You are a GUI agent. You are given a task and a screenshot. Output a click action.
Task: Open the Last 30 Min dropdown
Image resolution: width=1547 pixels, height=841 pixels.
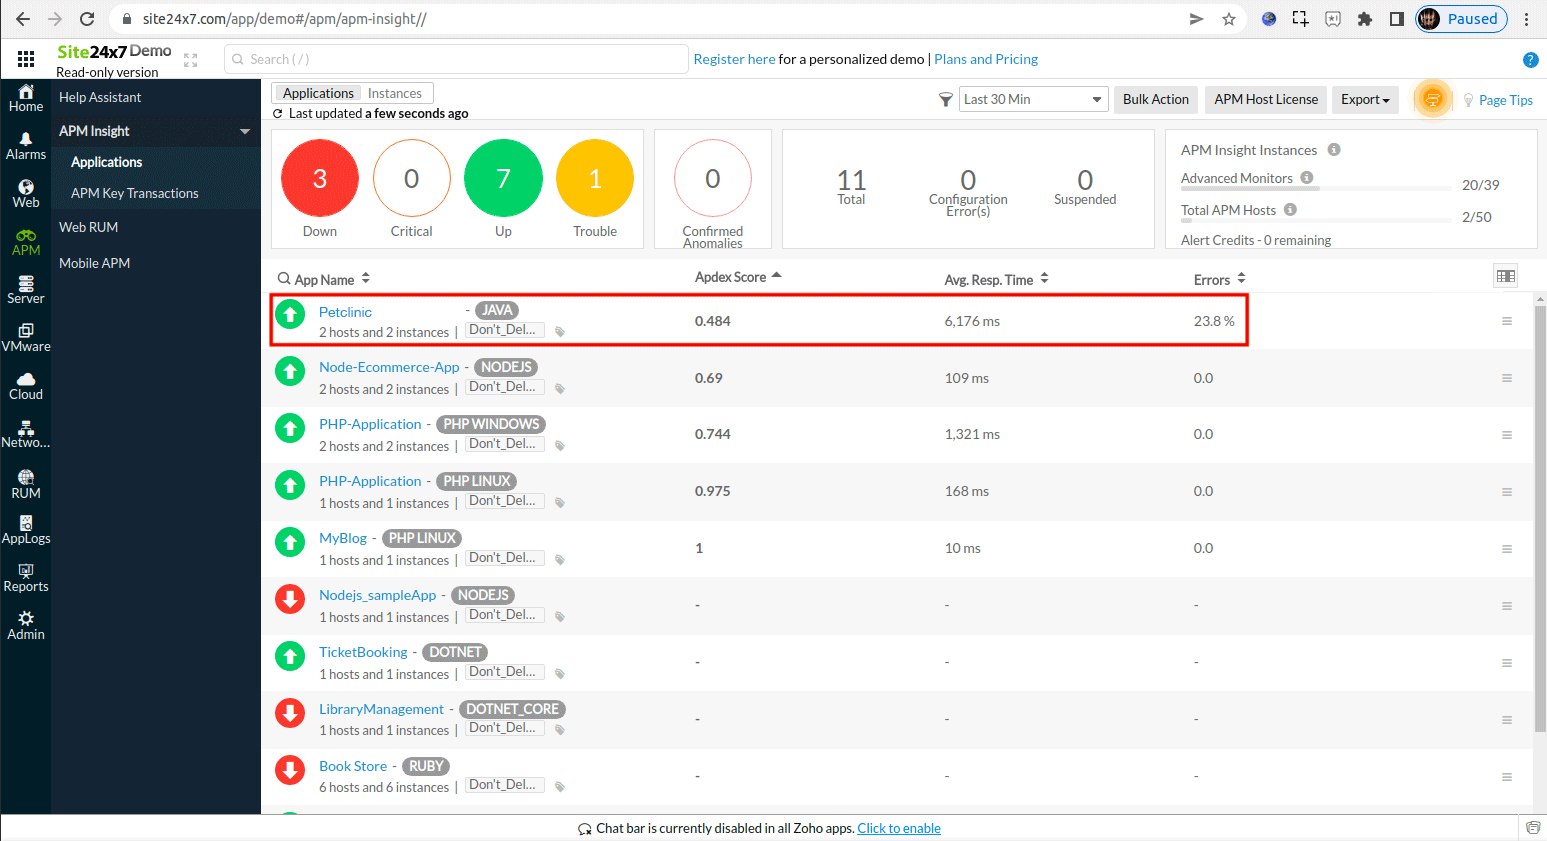pos(1033,99)
